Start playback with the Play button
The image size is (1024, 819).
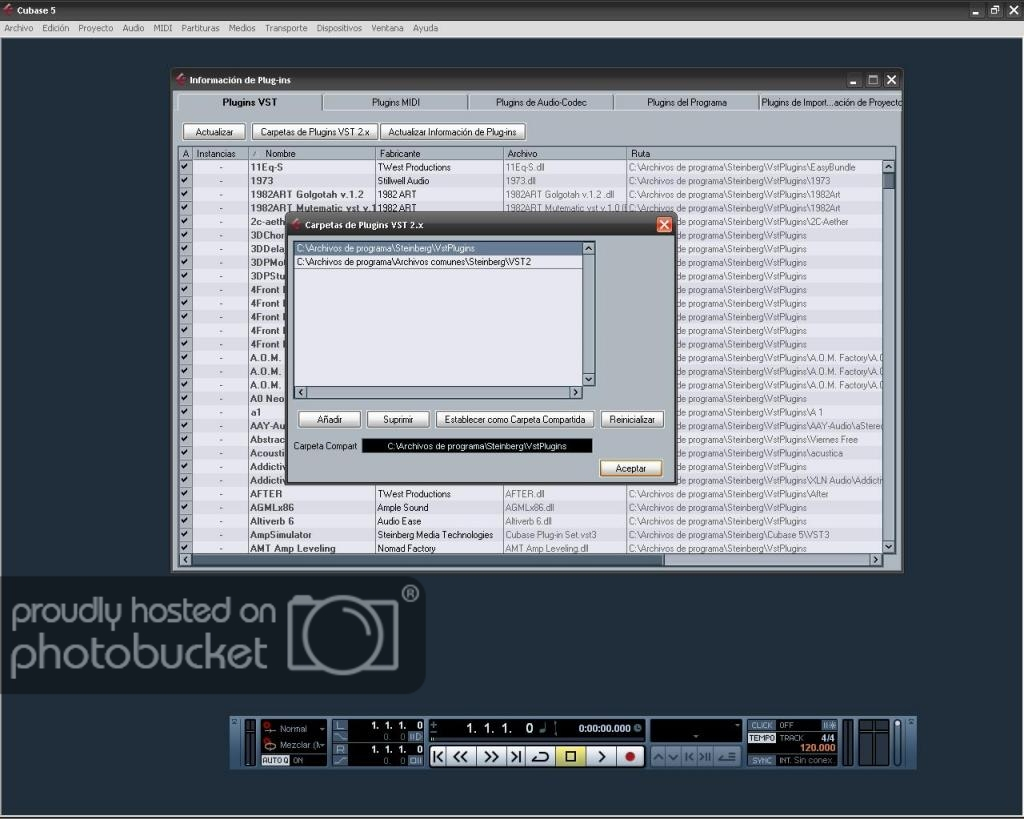(x=601, y=756)
